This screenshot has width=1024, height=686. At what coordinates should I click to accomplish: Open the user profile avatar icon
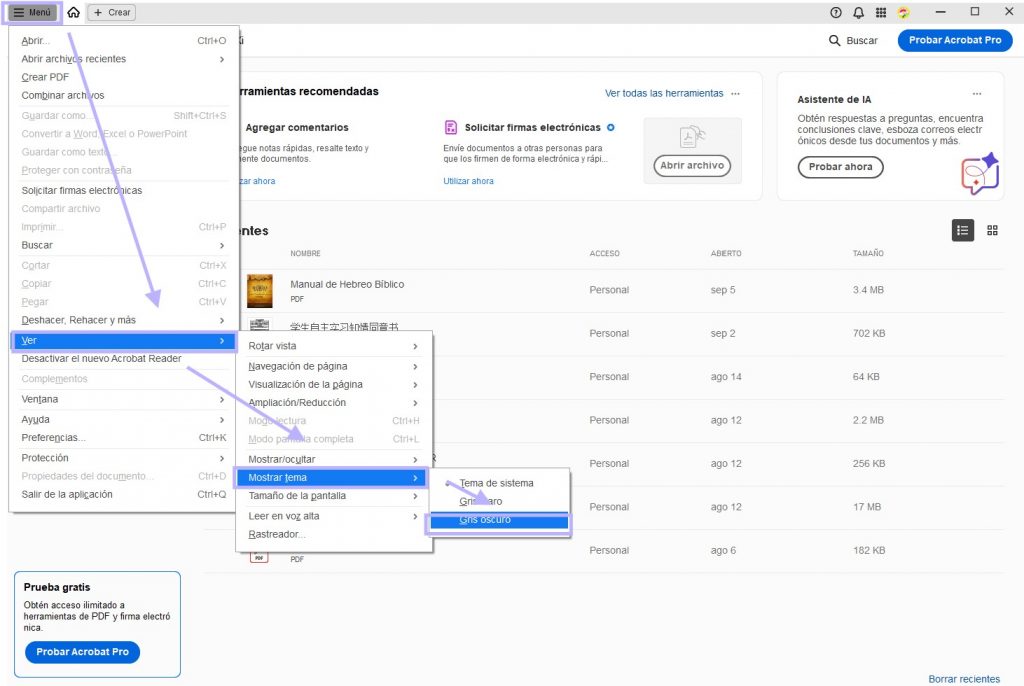(x=903, y=12)
